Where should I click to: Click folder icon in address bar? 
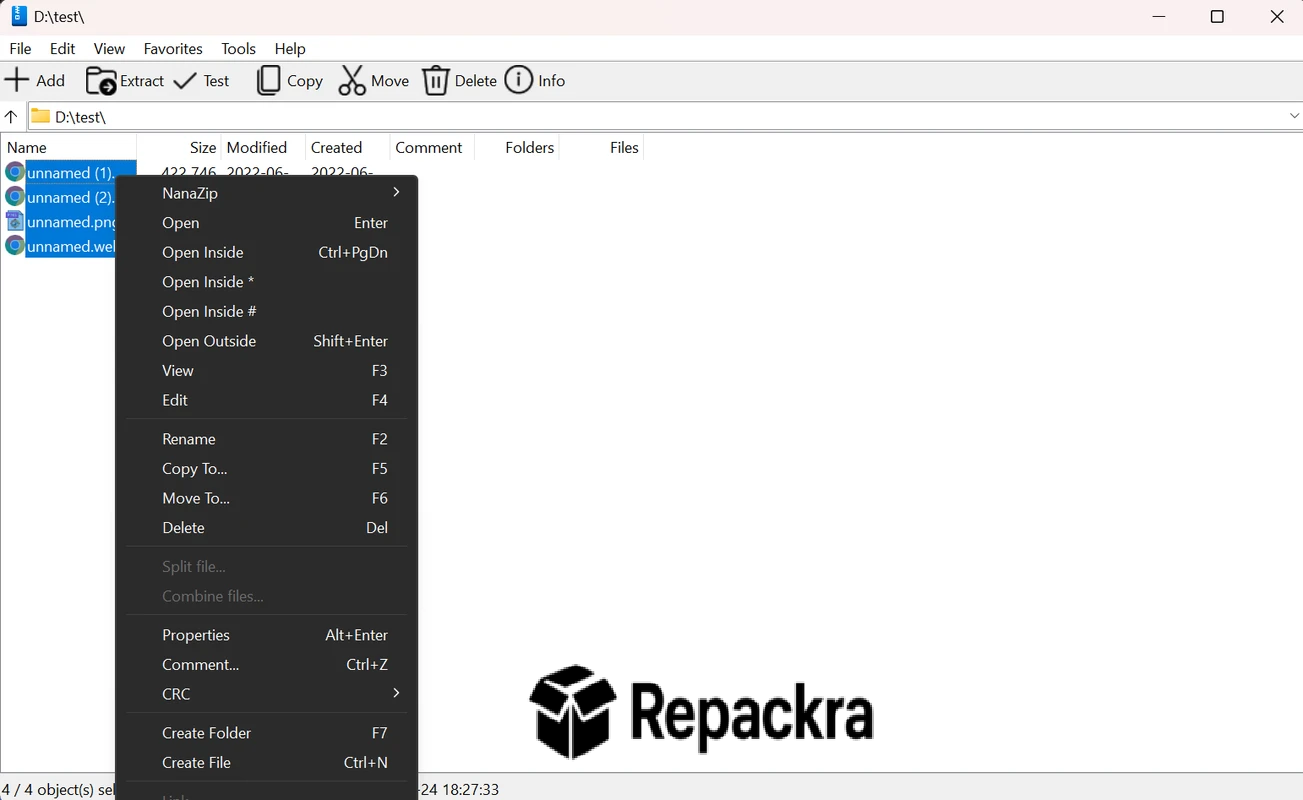pyautogui.click(x=40, y=116)
